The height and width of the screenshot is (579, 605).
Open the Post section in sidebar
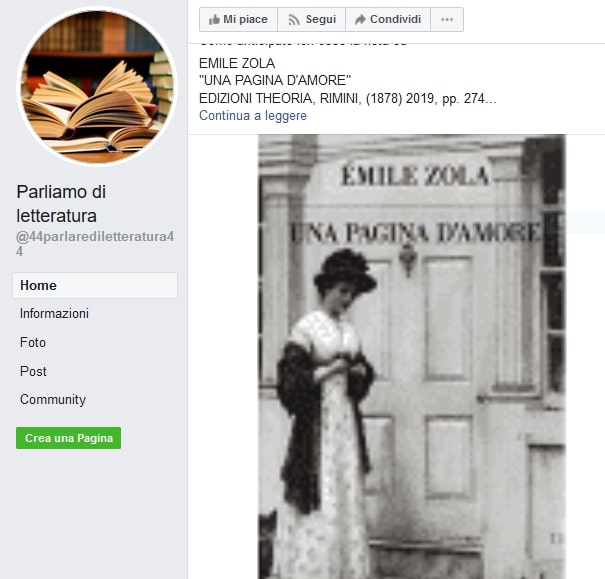pos(33,371)
